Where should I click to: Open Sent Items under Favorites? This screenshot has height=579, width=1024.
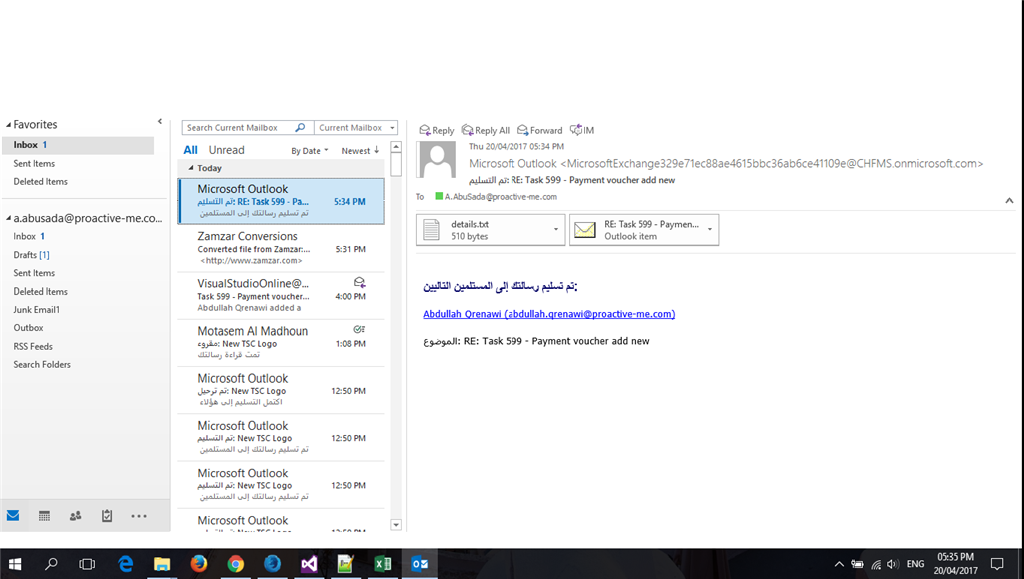[34, 164]
